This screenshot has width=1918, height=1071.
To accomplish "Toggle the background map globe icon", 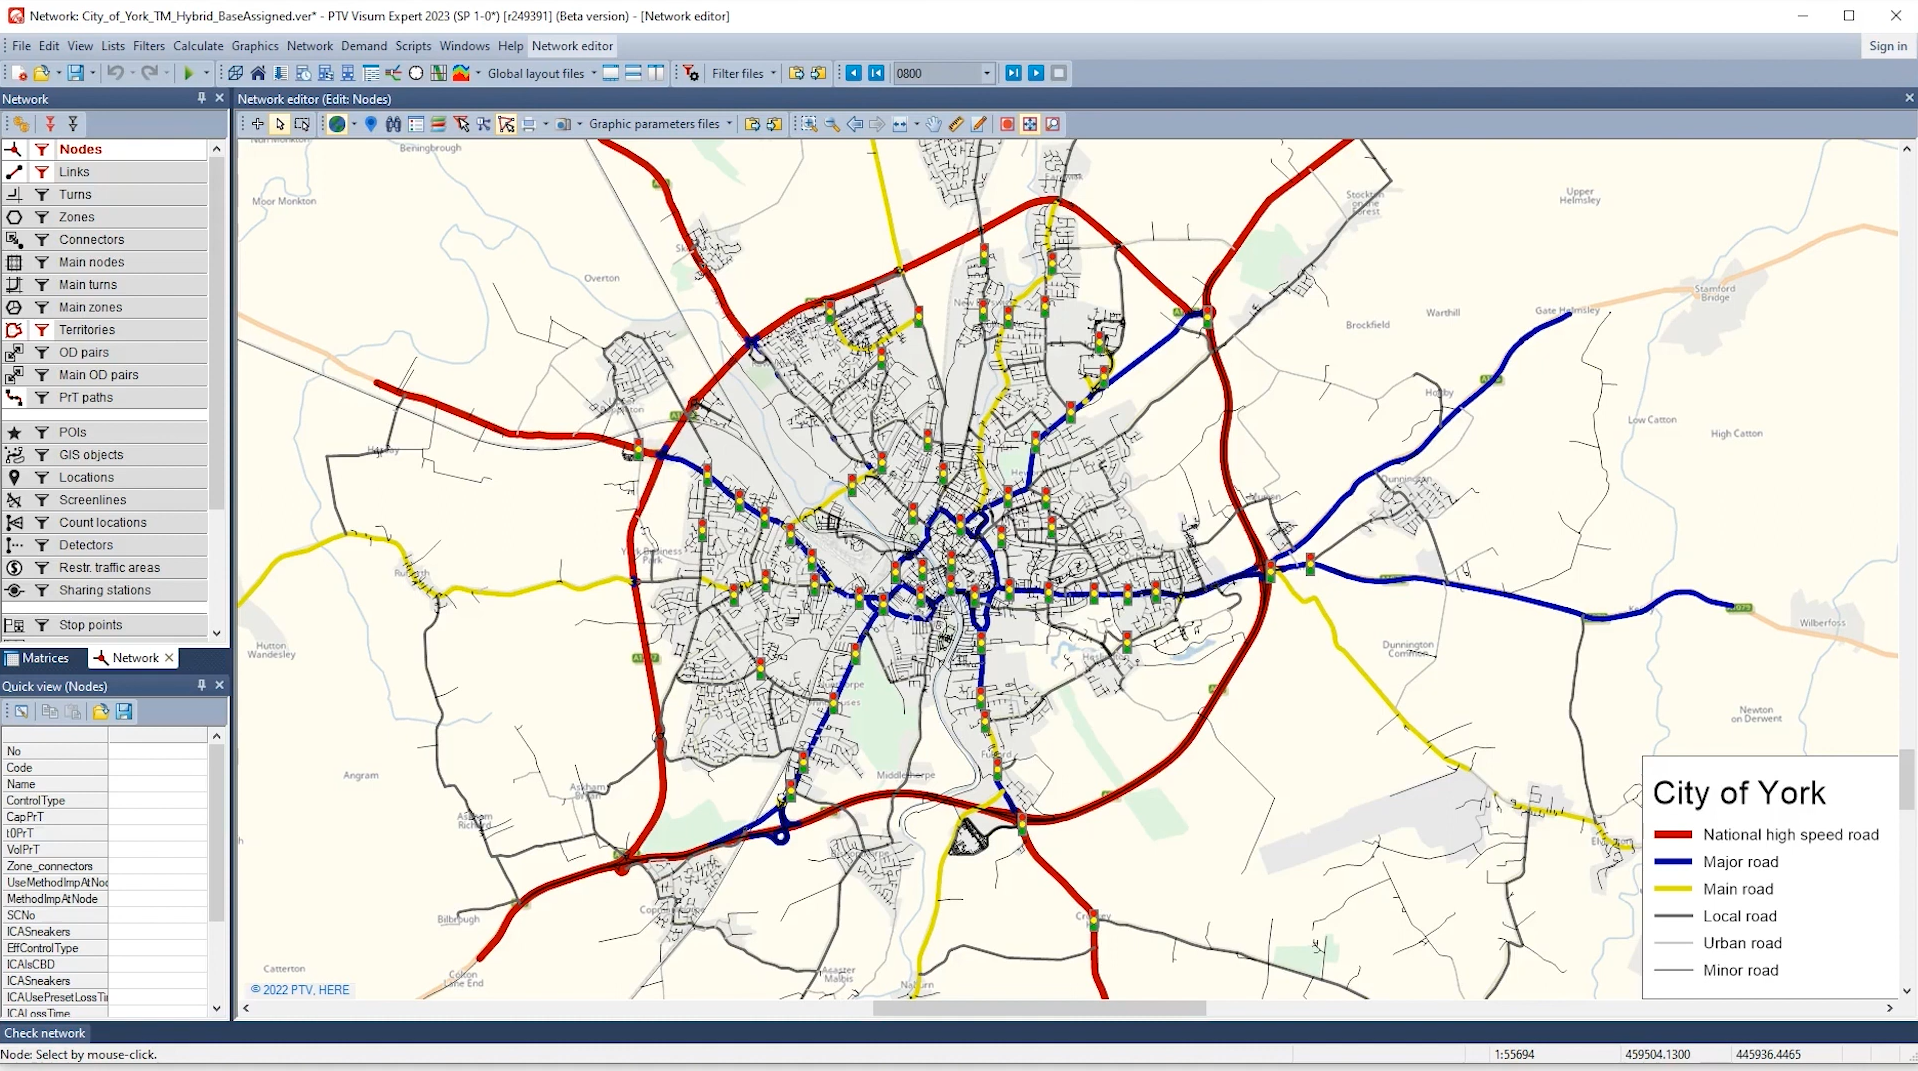I will point(337,124).
